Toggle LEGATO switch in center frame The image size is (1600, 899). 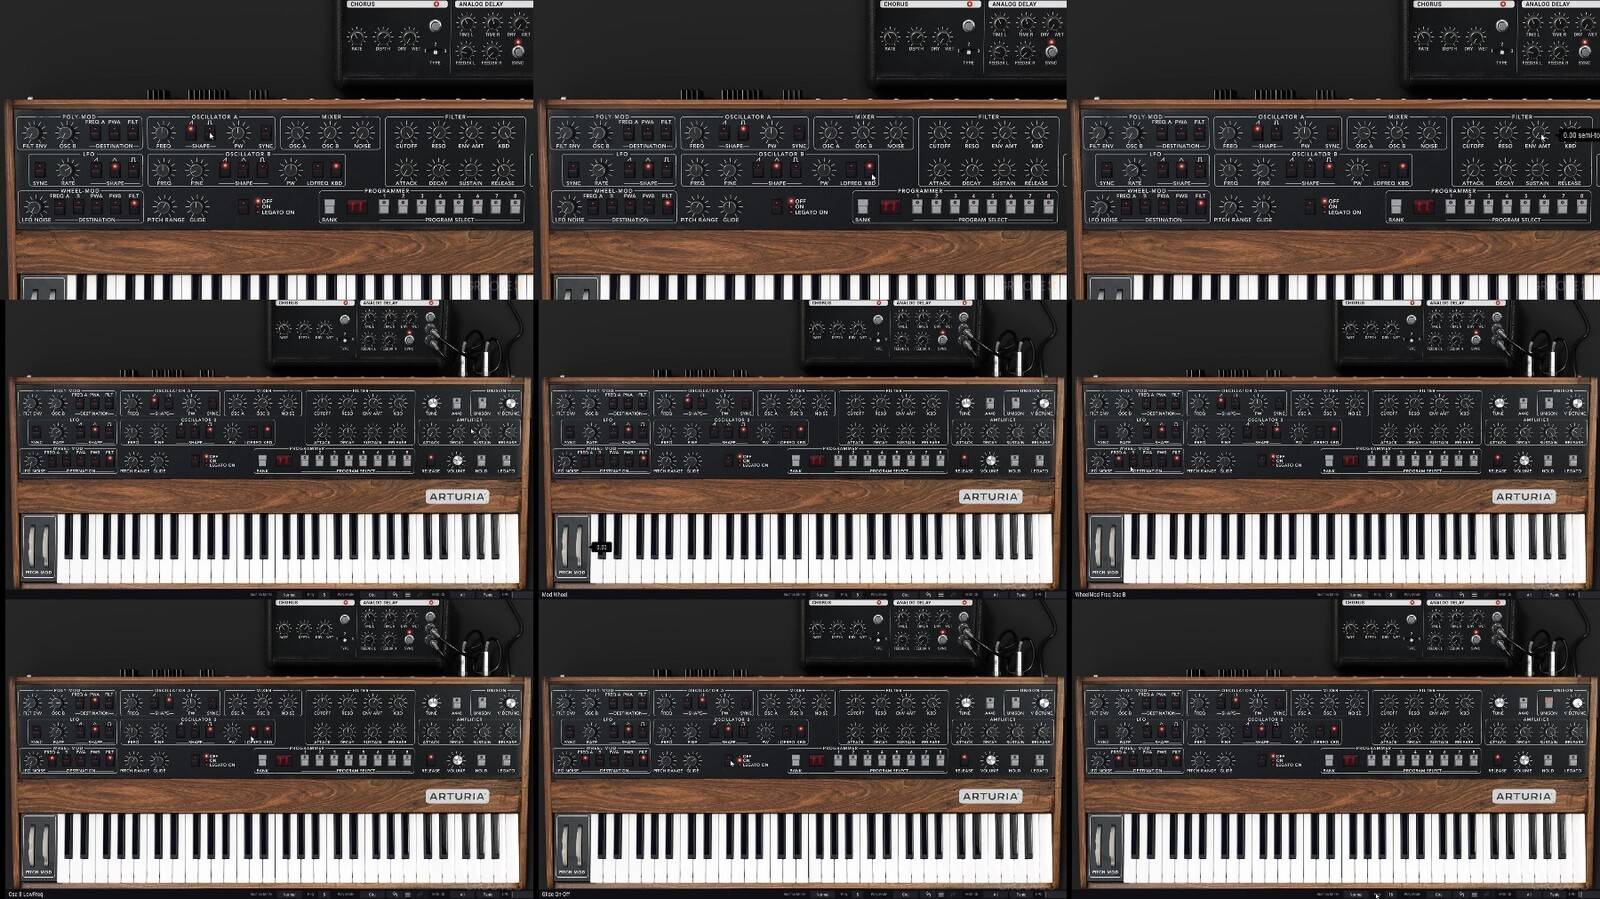pyautogui.click(x=1039, y=460)
